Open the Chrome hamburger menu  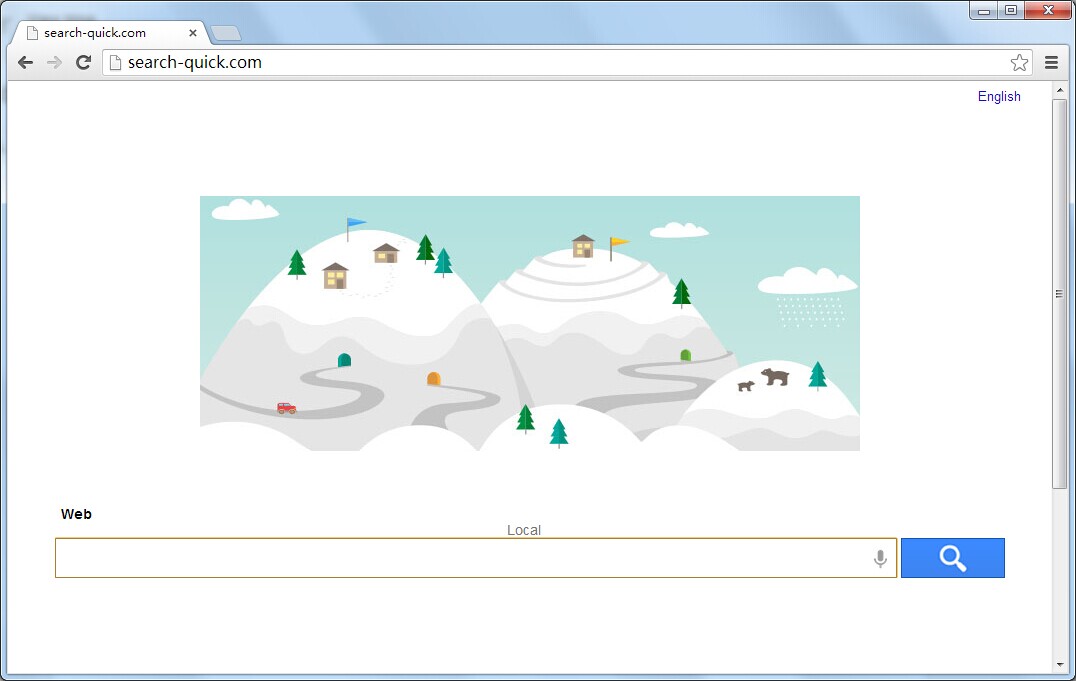point(1051,62)
